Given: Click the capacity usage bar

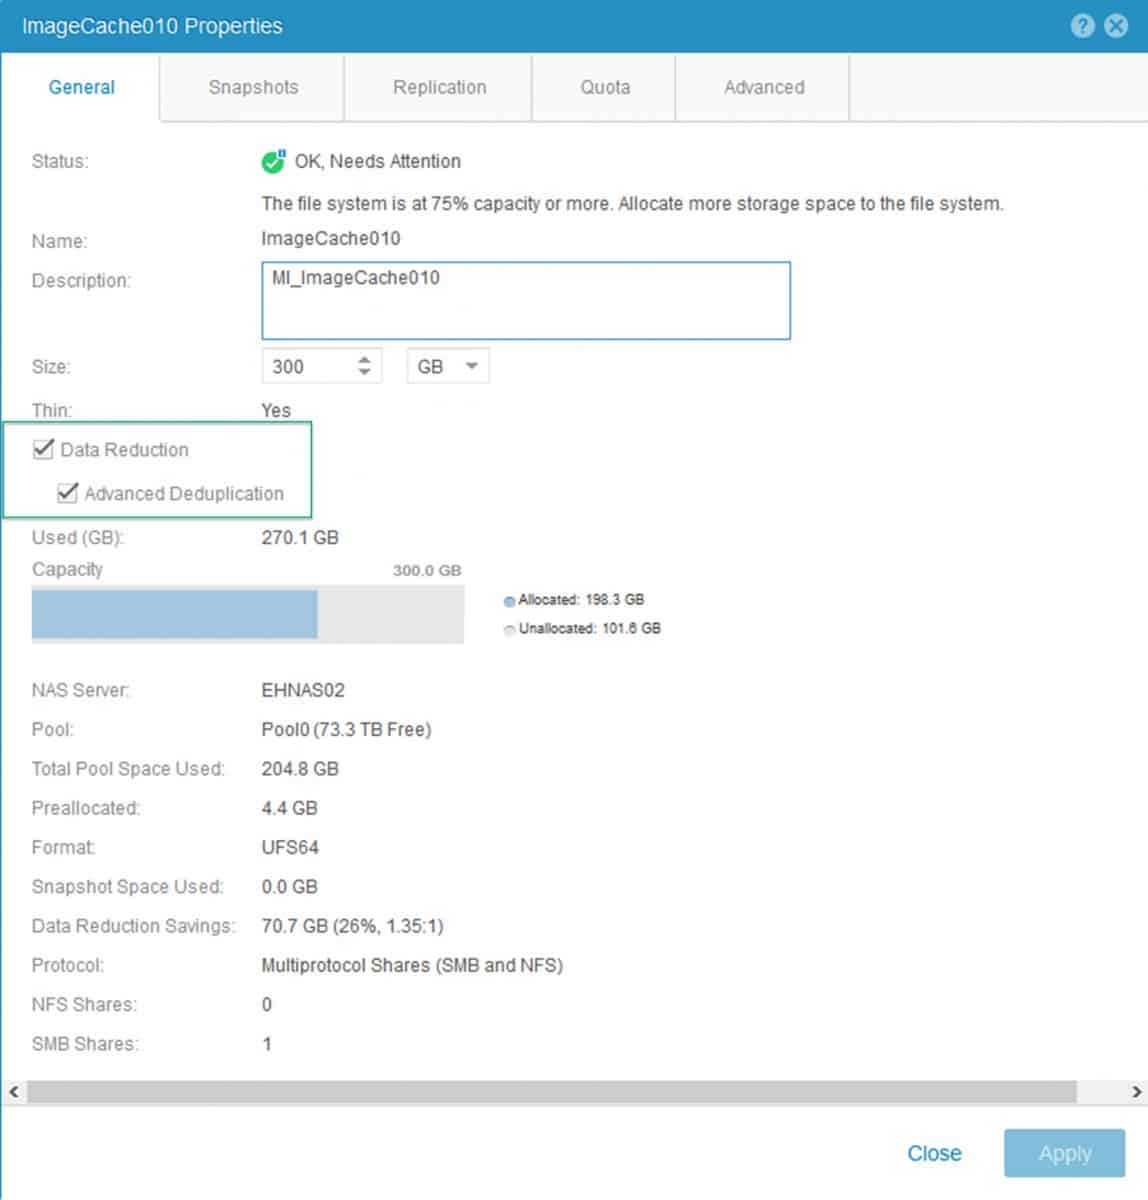Looking at the screenshot, I should click(248, 614).
